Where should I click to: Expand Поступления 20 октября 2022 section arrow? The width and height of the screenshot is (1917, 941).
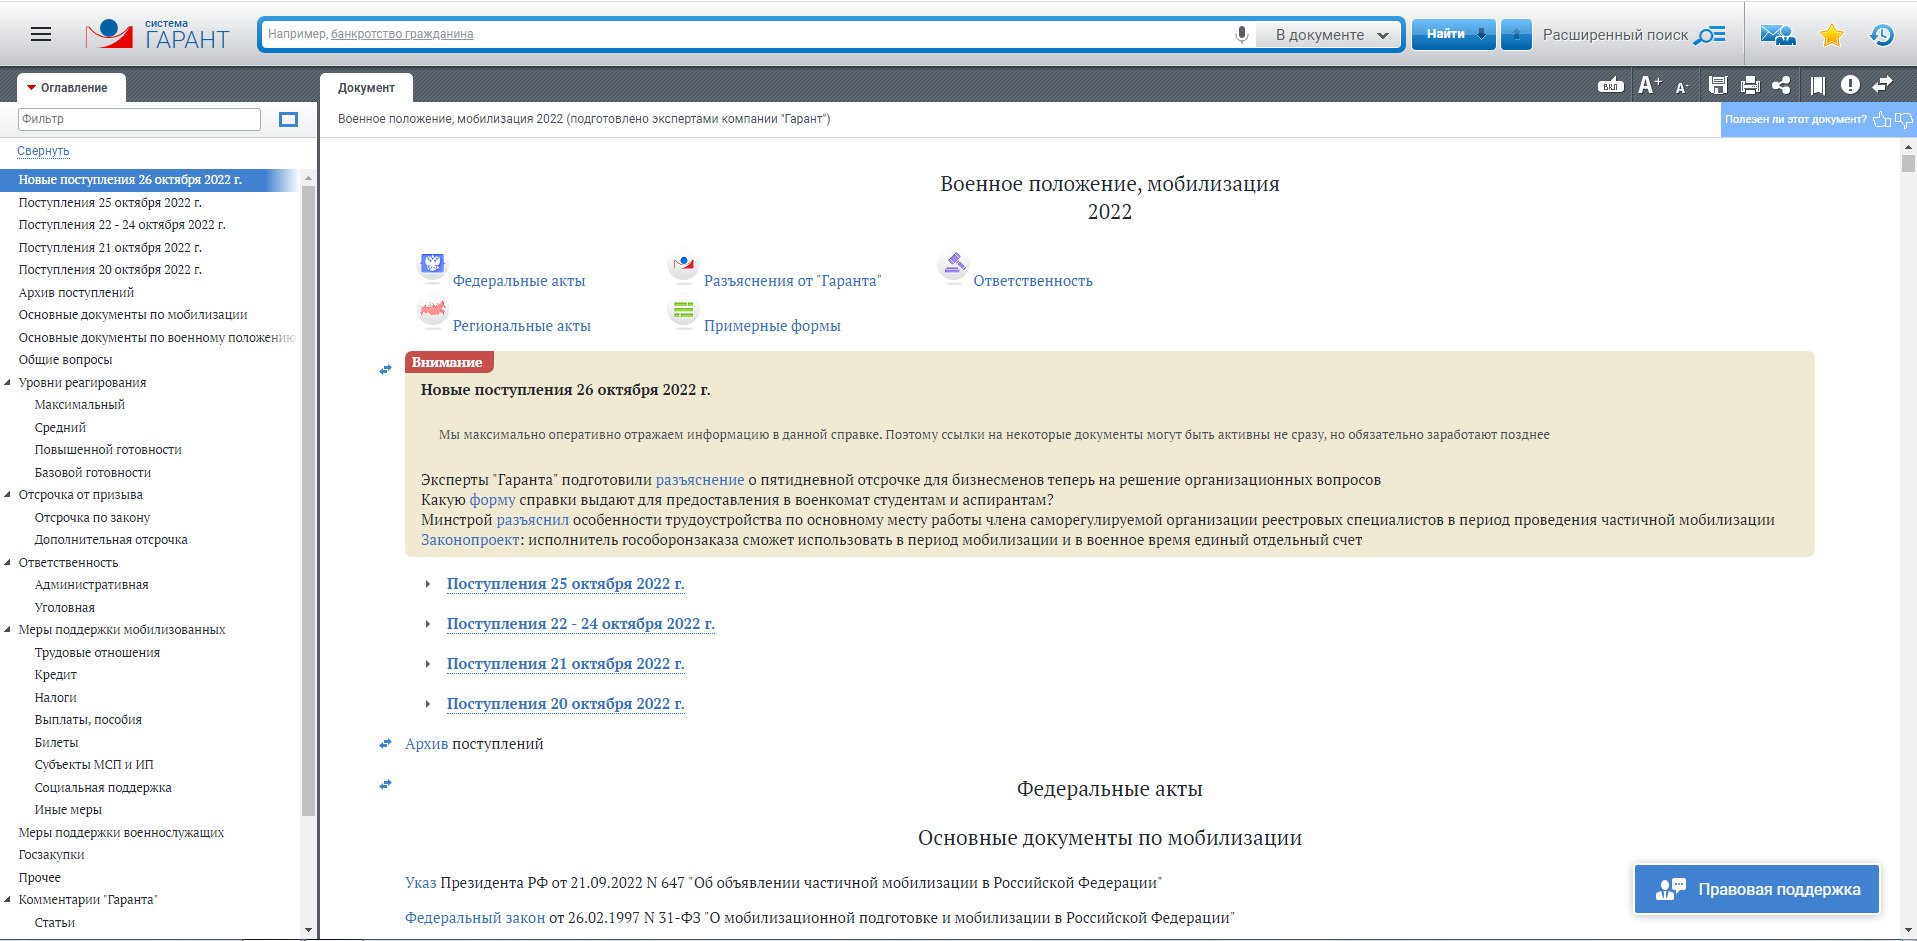point(428,704)
